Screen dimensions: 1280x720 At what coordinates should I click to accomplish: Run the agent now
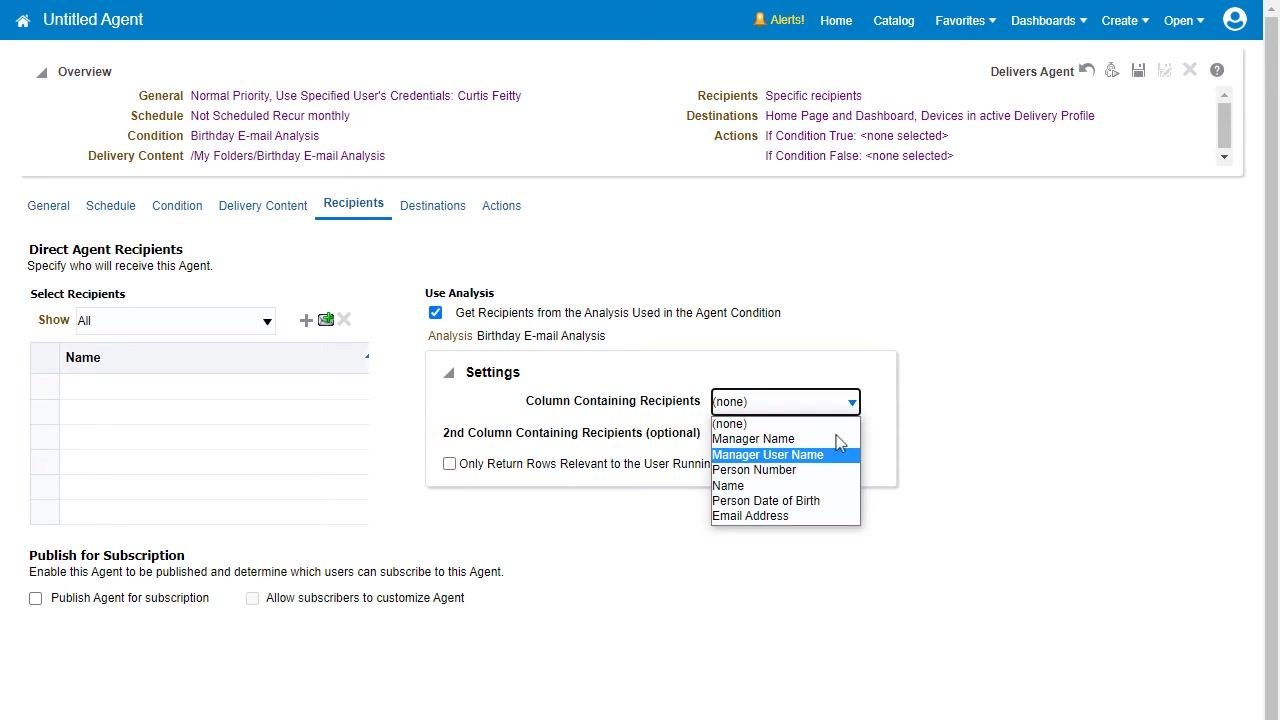[1112, 70]
